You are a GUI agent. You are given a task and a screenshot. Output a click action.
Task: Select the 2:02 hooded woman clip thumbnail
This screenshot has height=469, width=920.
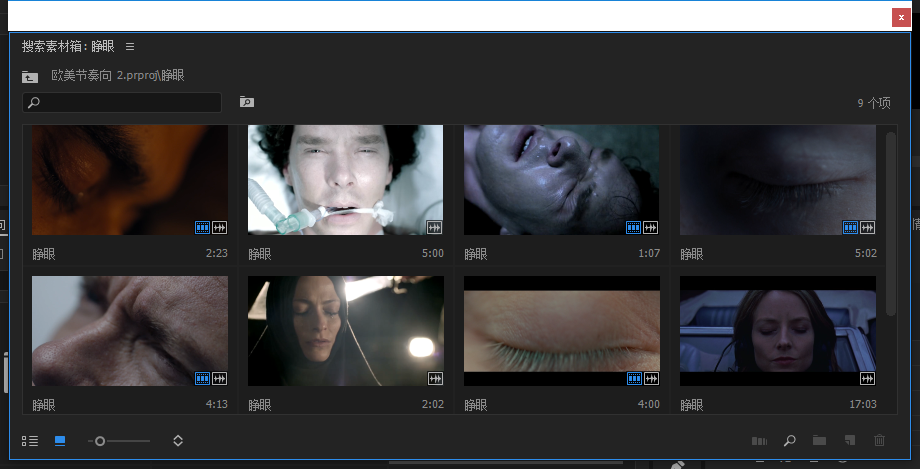pos(346,331)
